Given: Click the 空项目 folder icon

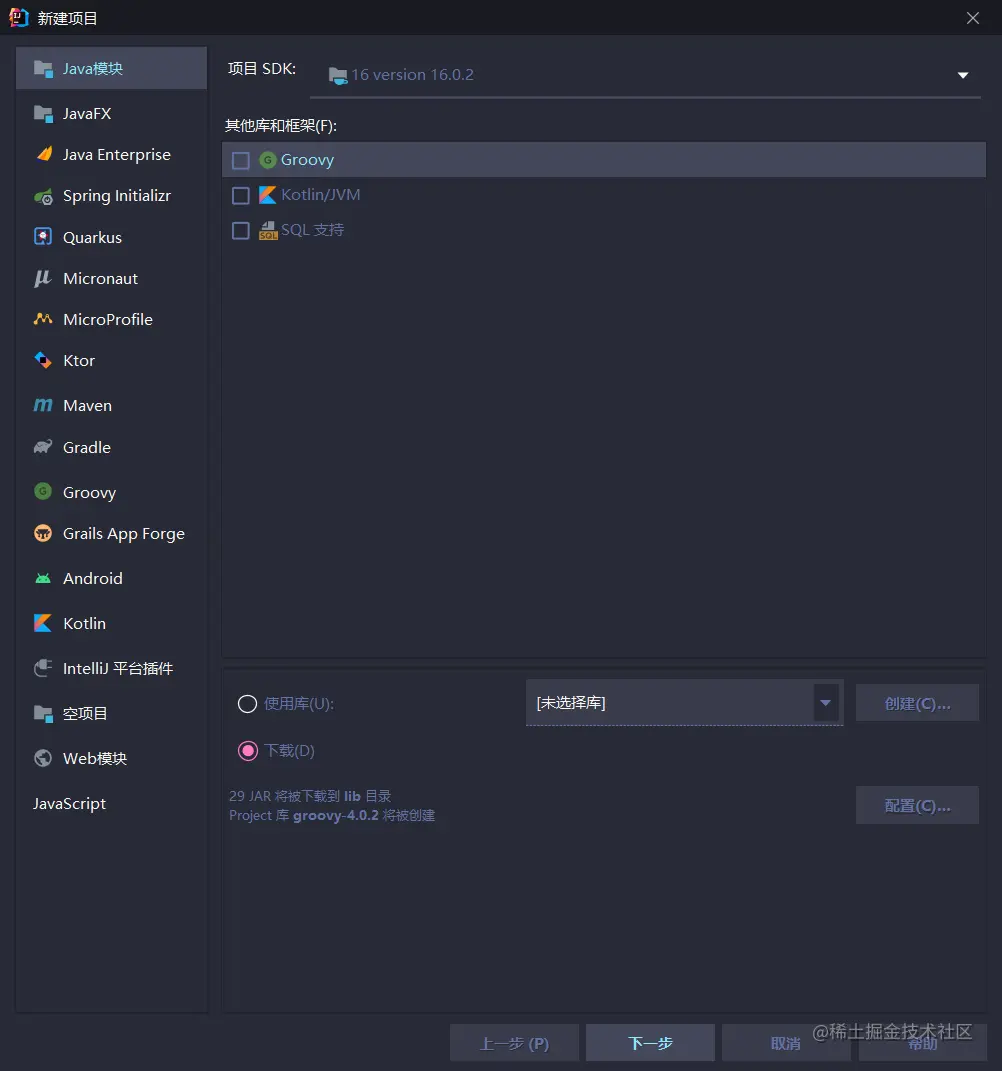Looking at the screenshot, I should tap(43, 714).
